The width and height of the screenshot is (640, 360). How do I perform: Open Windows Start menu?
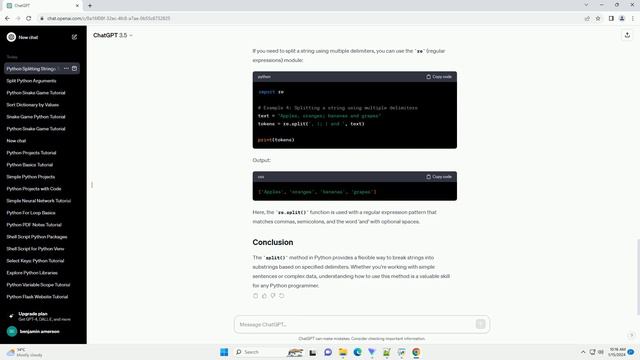tap(224, 352)
